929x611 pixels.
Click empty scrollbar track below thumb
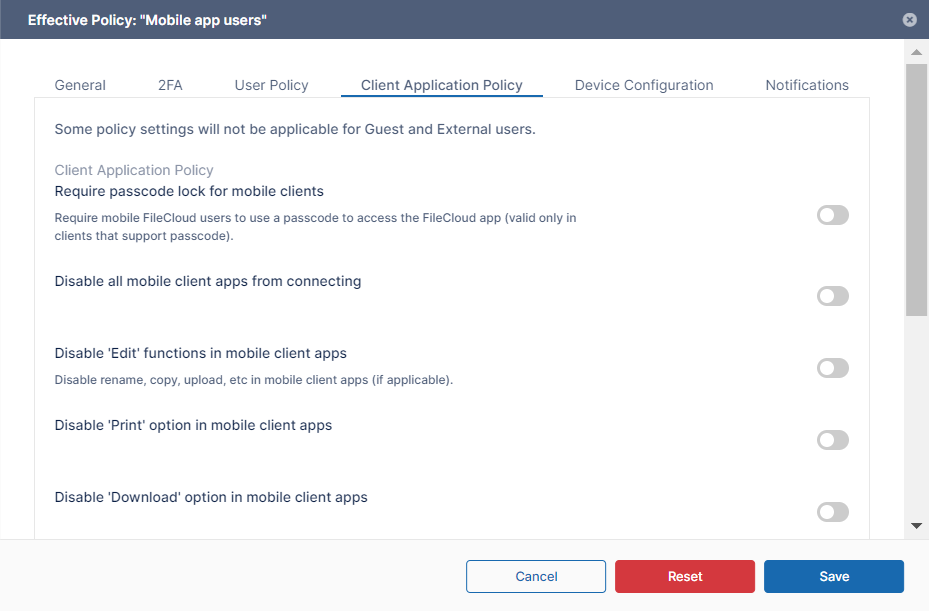pyautogui.click(x=916, y=420)
